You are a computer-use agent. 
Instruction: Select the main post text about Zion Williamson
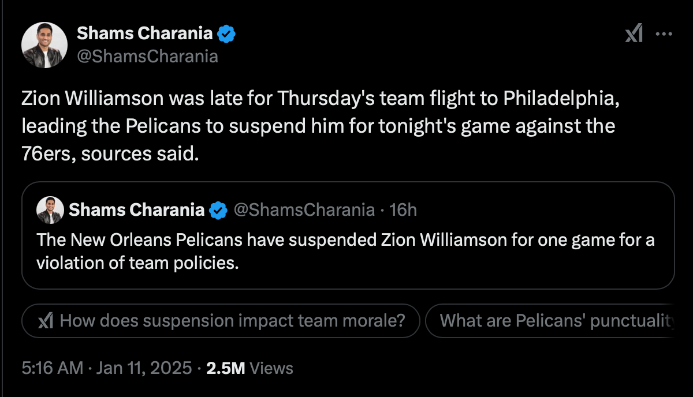320,126
